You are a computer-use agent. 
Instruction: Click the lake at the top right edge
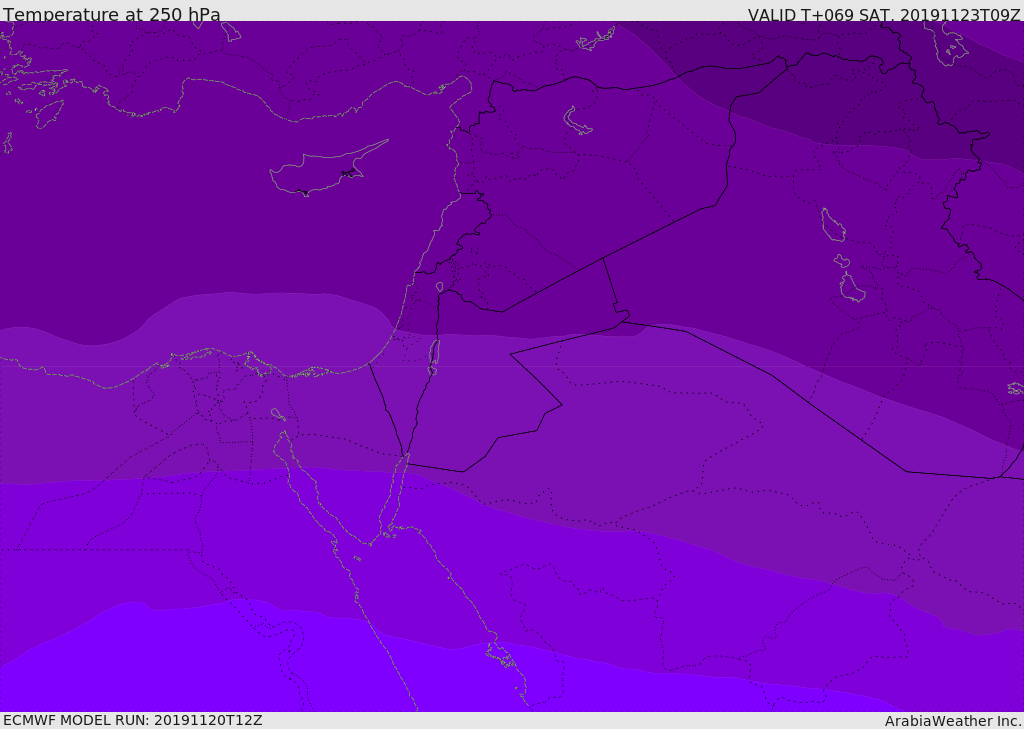[946, 43]
